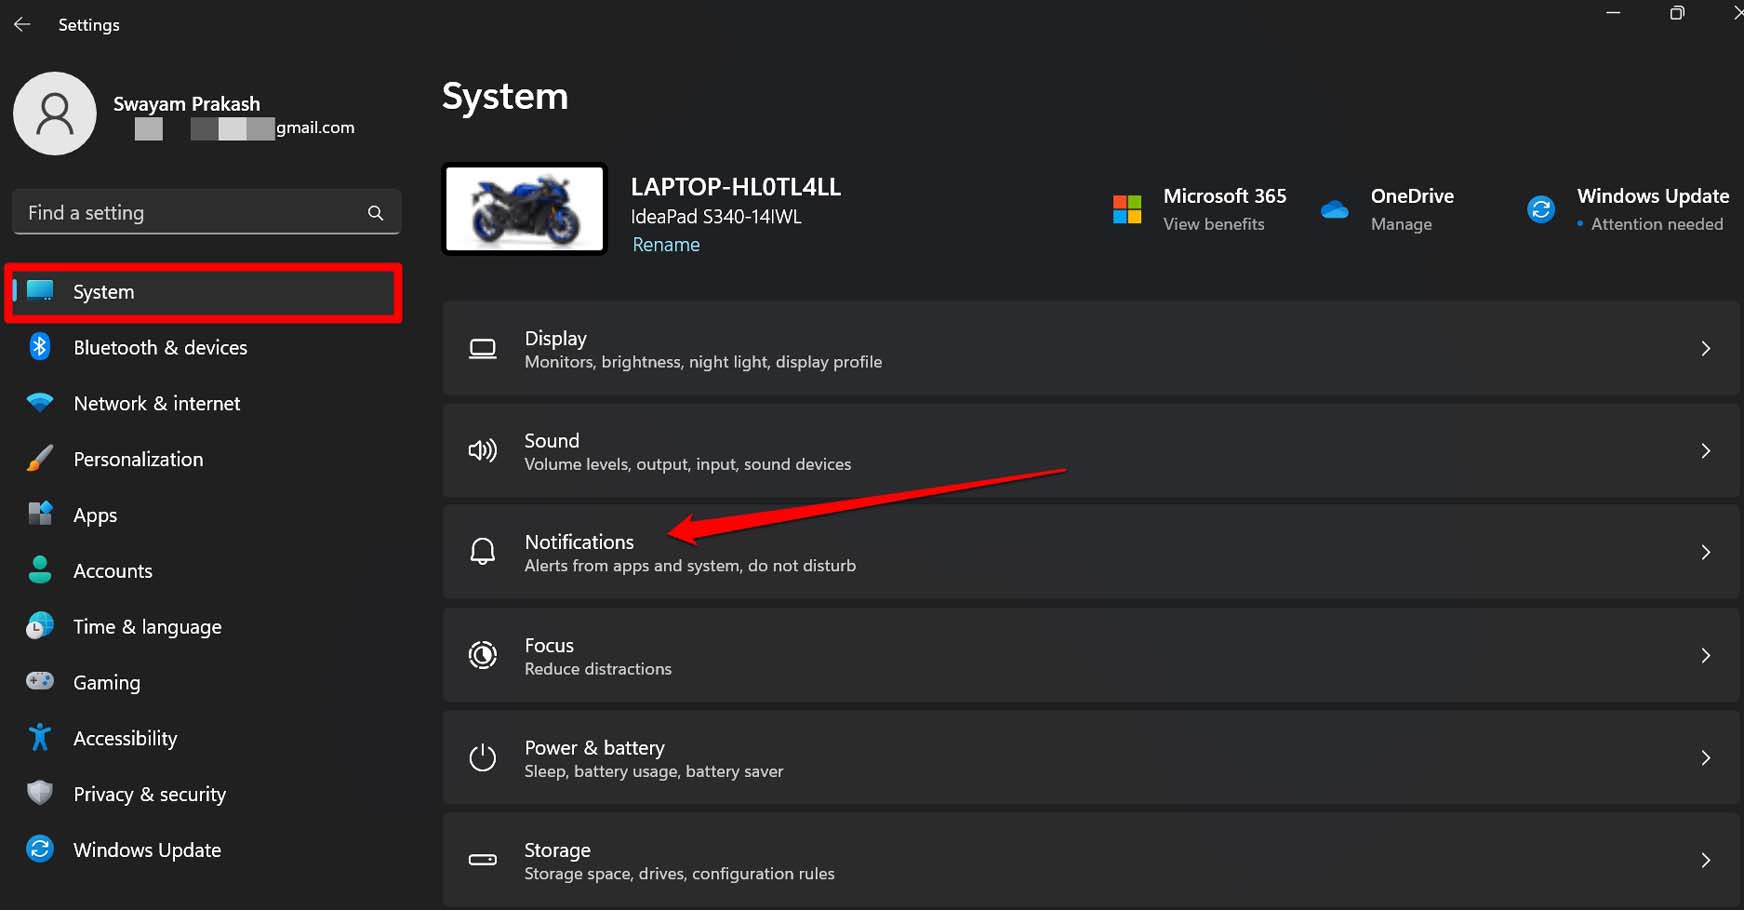The image size is (1744, 910).
Task: Click the Personalization brush icon
Action: coord(40,458)
